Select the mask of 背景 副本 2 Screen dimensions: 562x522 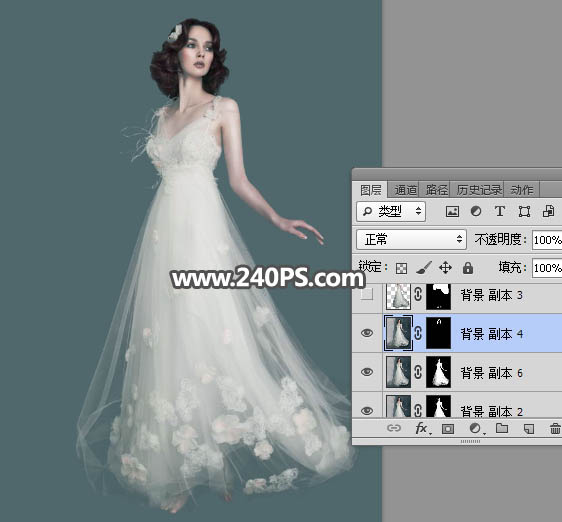tap(438, 406)
